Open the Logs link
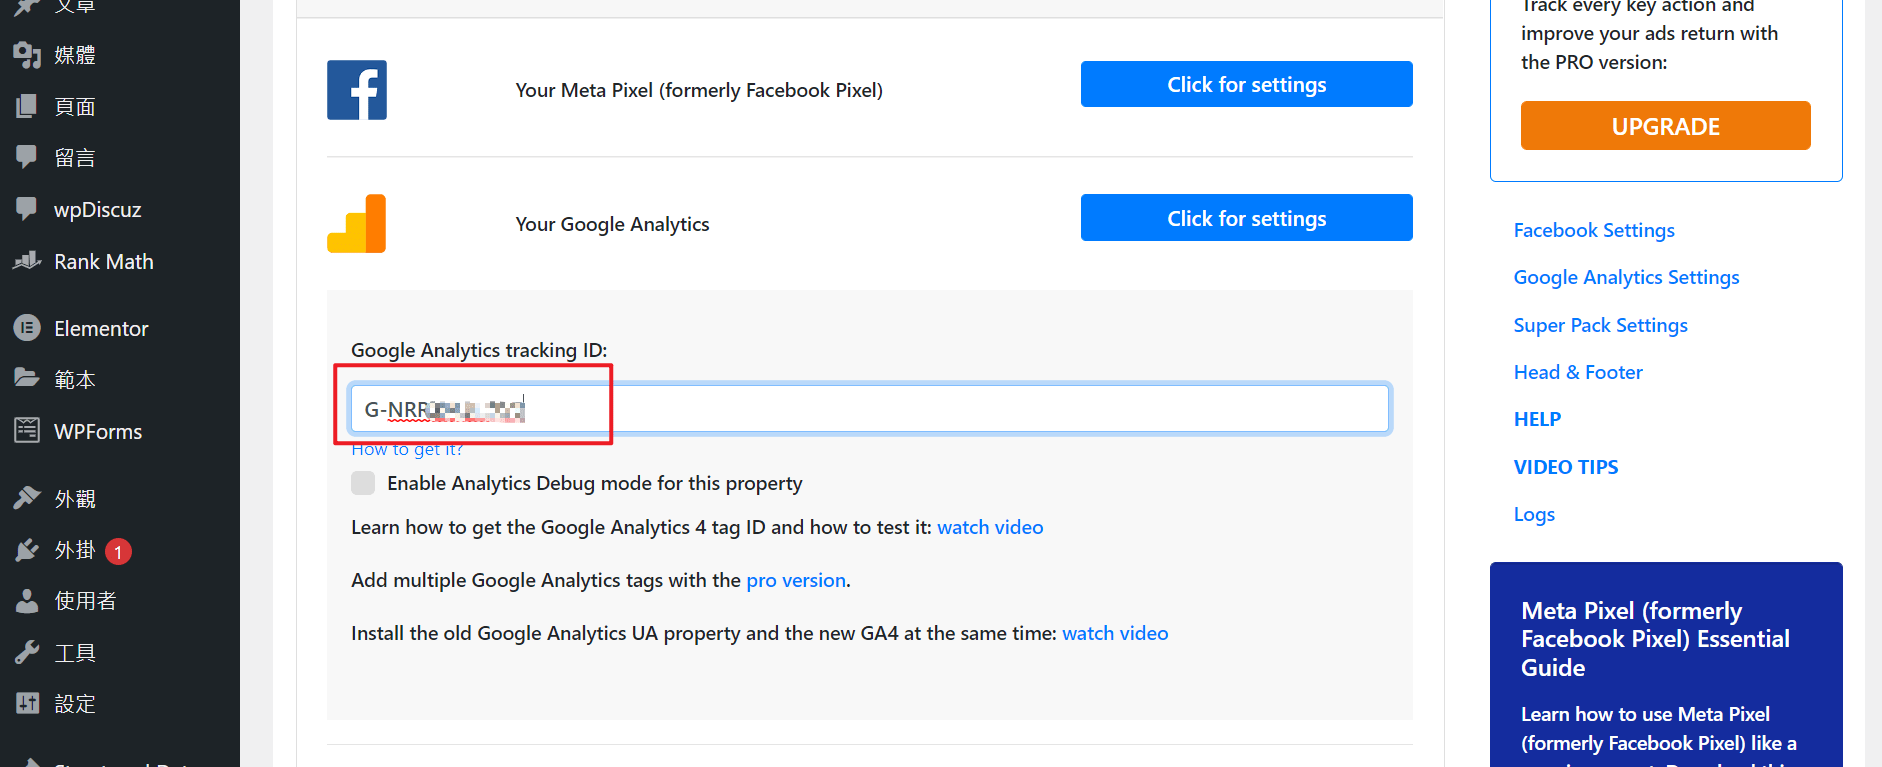The width and height of the screenshot is (1882, 767). pos(1534,514)
